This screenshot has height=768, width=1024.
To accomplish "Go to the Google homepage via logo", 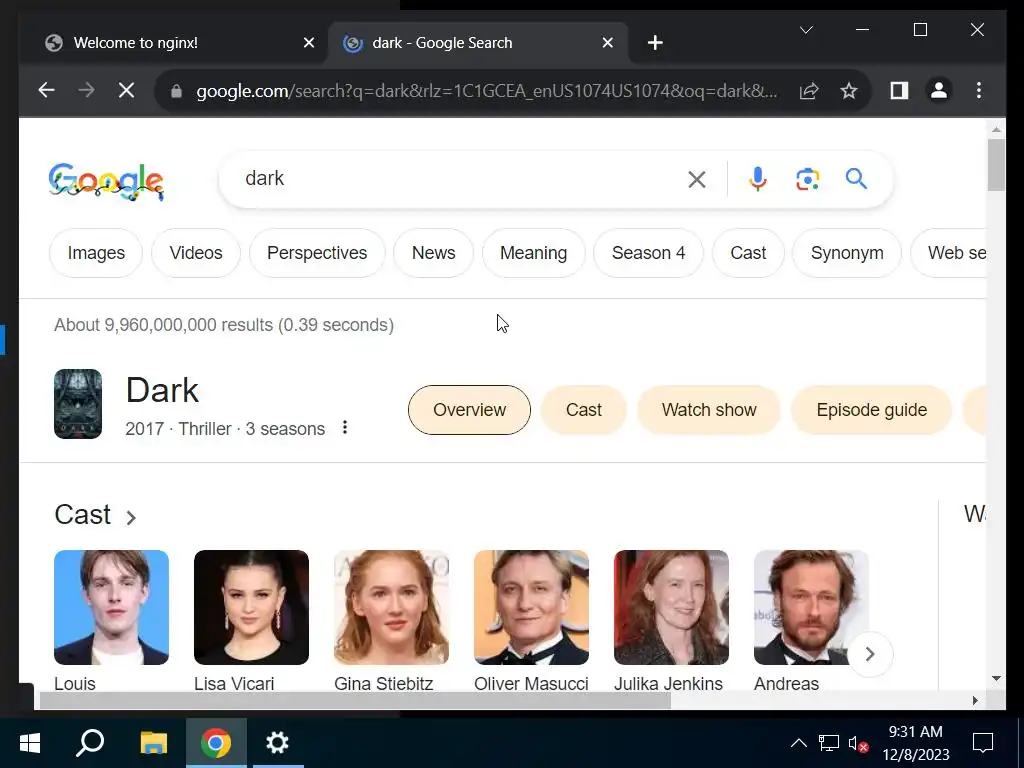I will coord(106,181).
